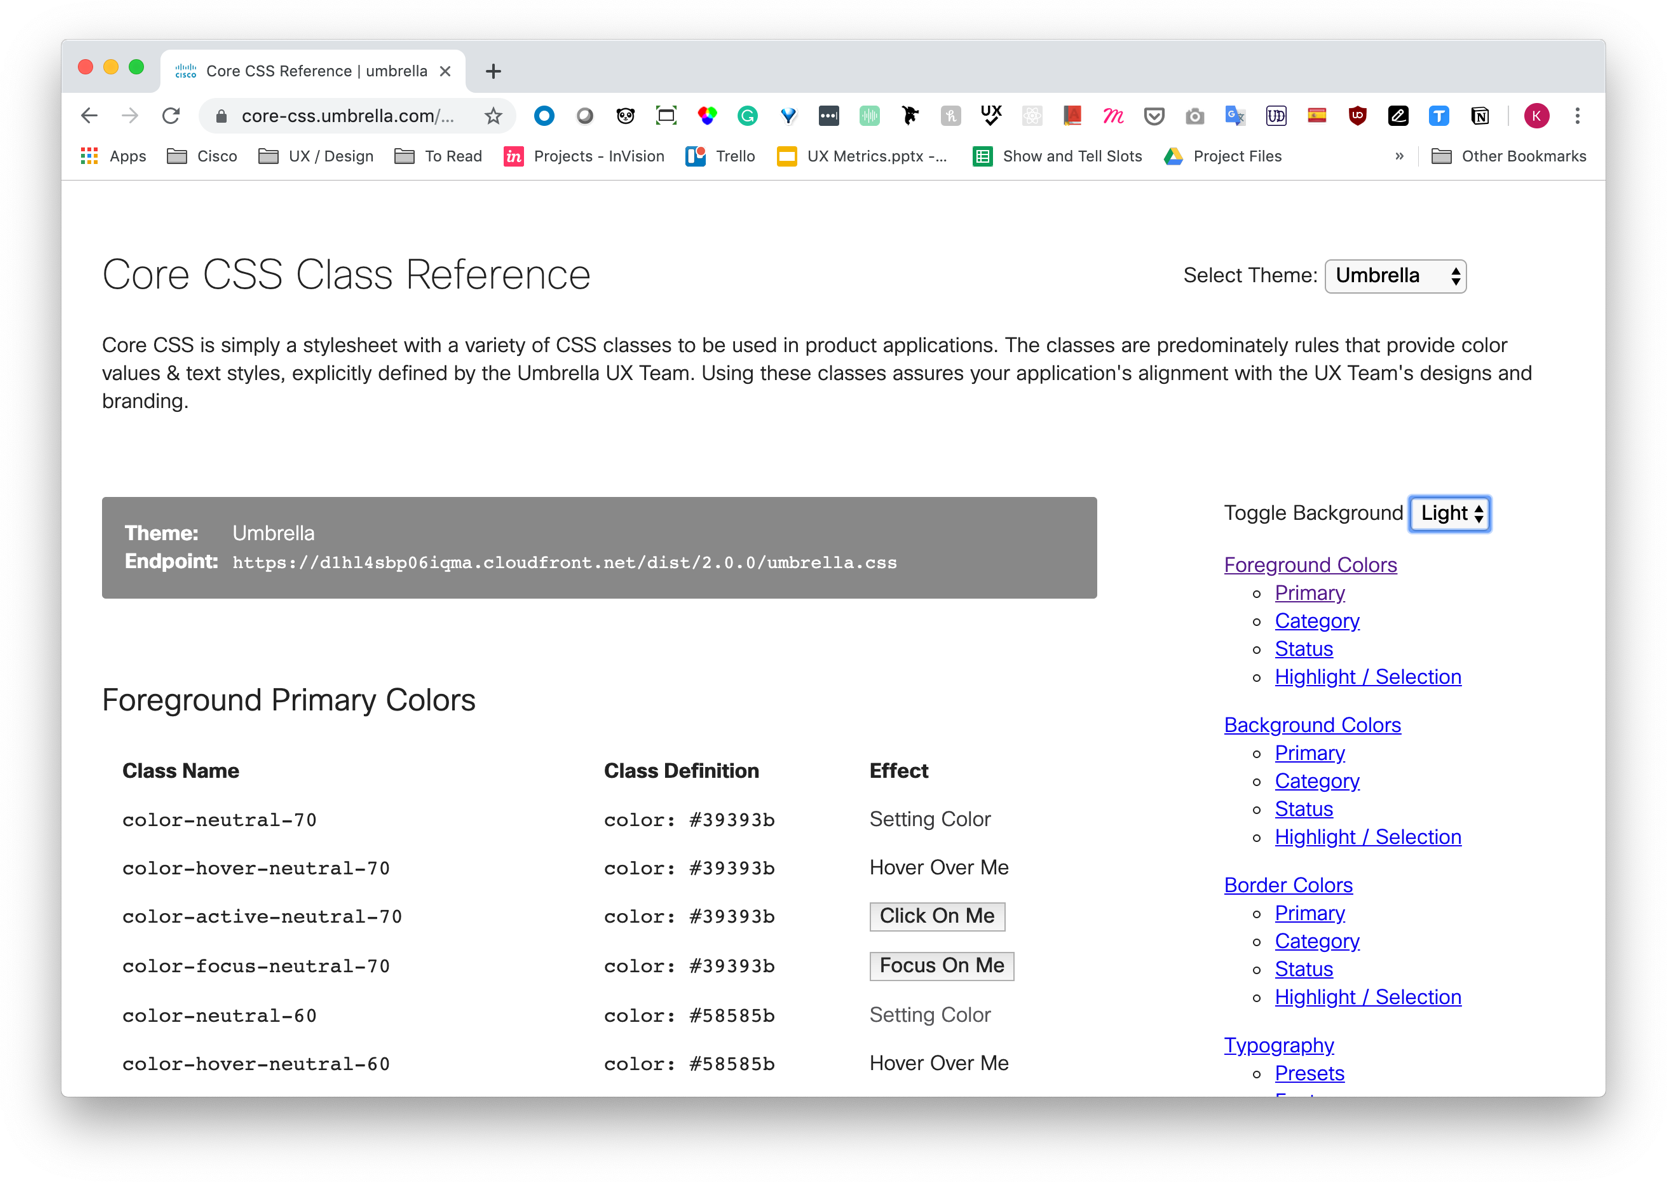Viewport: 1667px width, 1182px height.
Task: Bookmark this page with the star icon
Action: 493,116
